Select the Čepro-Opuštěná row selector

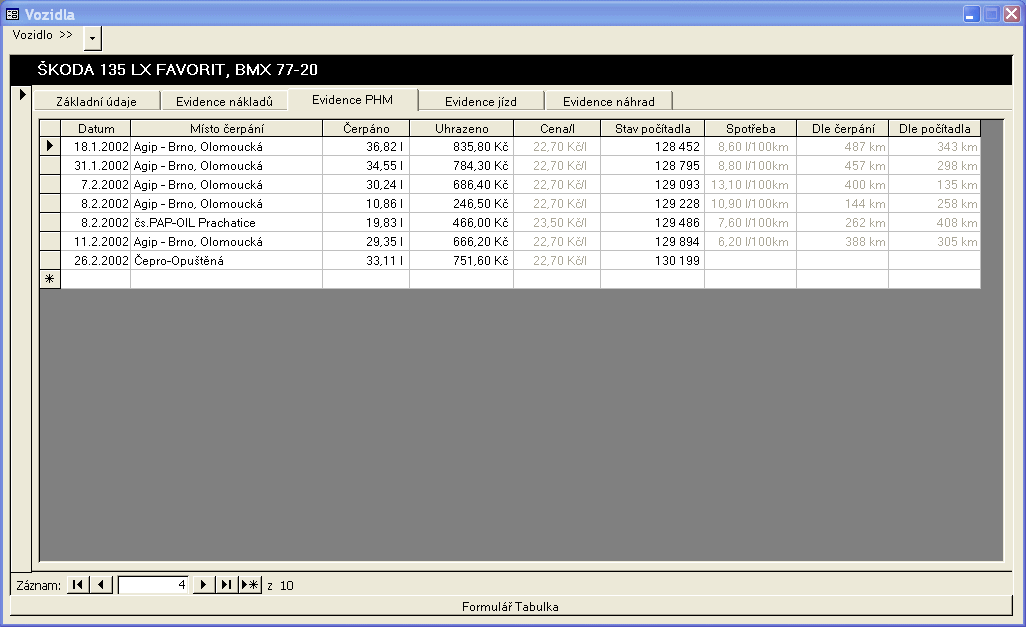[50, 261]
